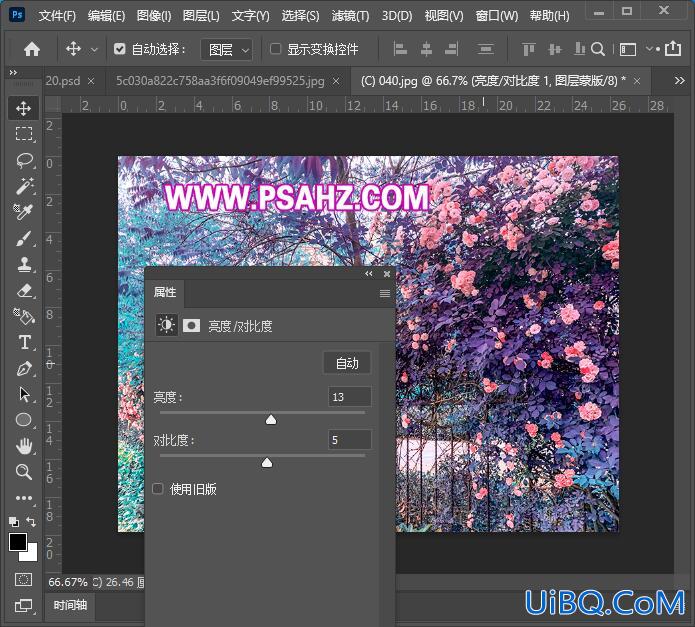Toggle Quick Mask mode
Viewport: 695px width, 627px height.
point(23,580)
